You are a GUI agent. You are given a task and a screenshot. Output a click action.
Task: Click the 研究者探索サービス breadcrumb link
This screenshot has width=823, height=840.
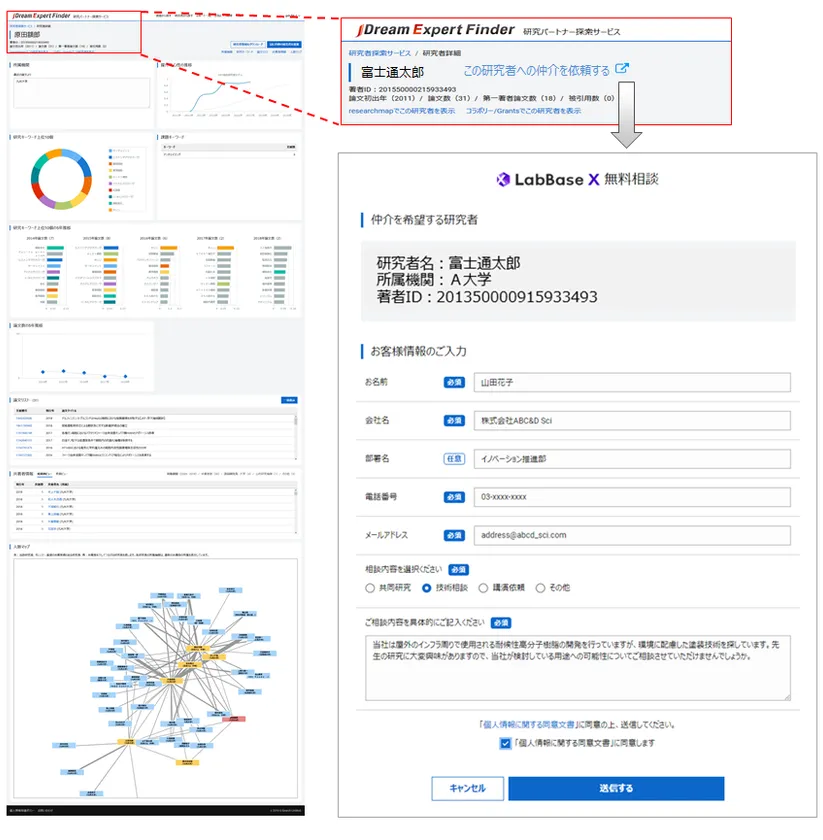(380, 53)
